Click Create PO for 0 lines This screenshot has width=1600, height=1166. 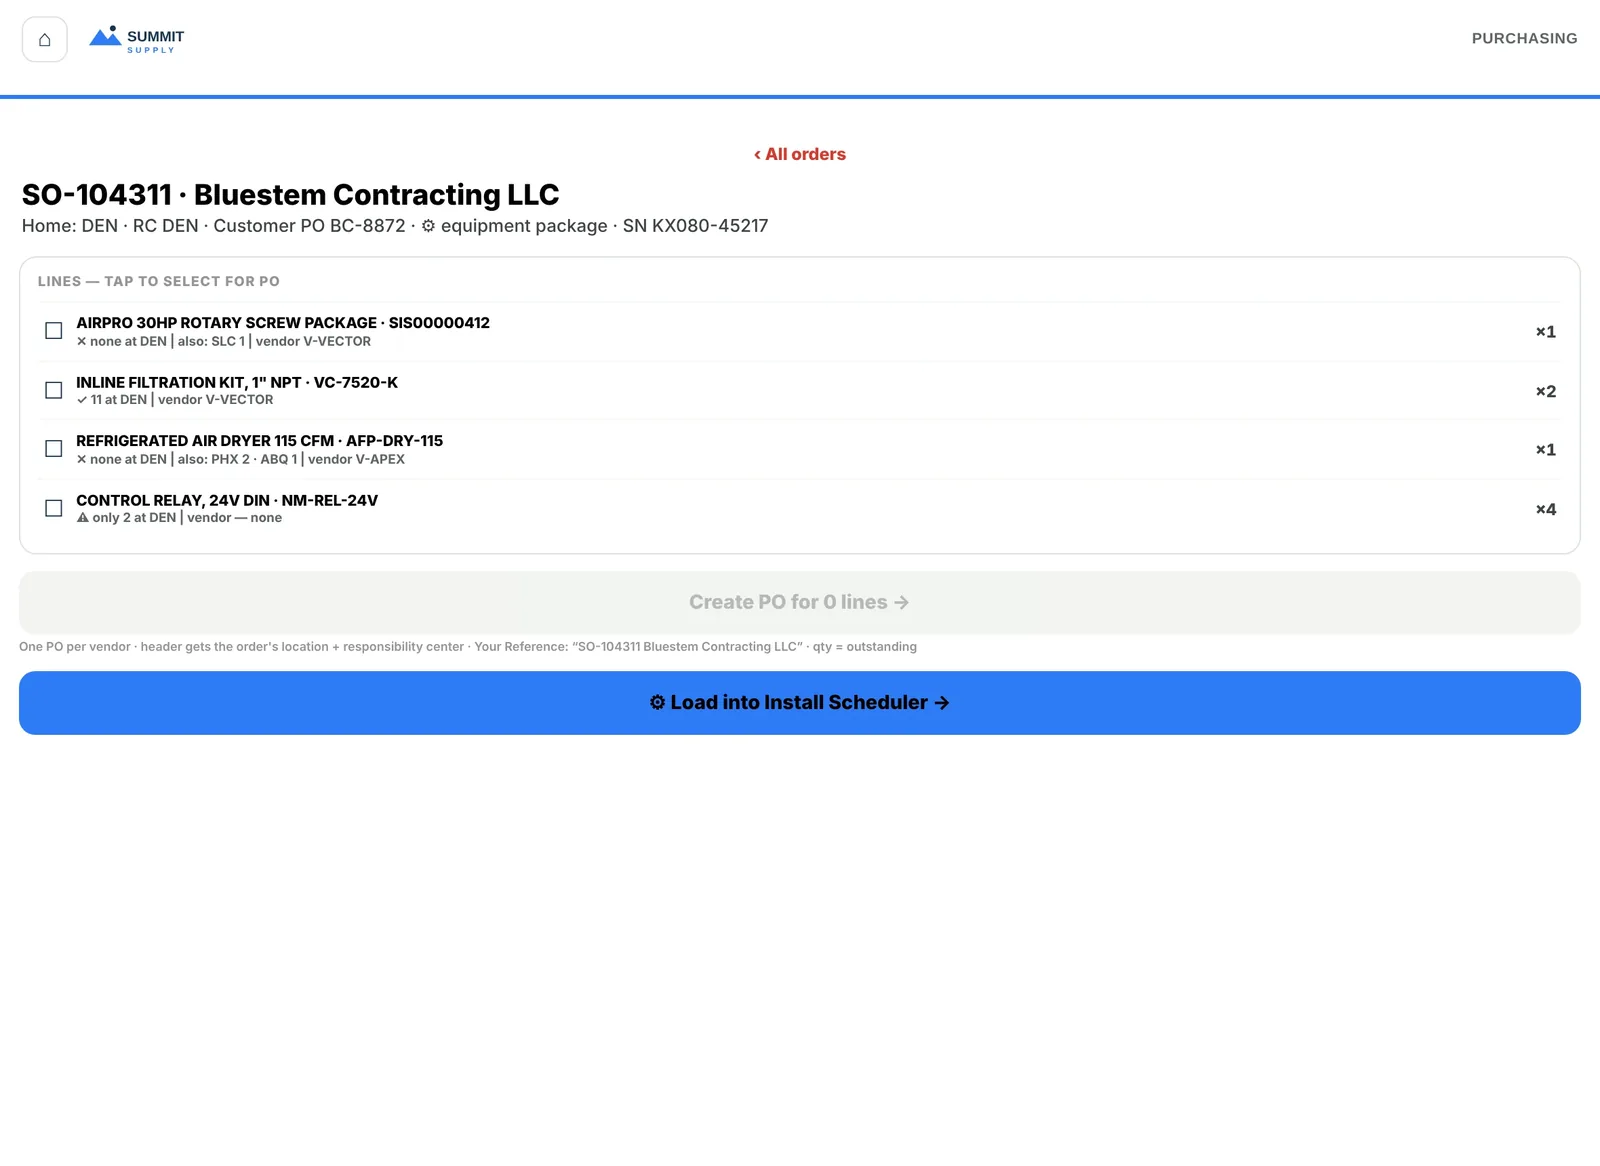[x=800, y=602]
